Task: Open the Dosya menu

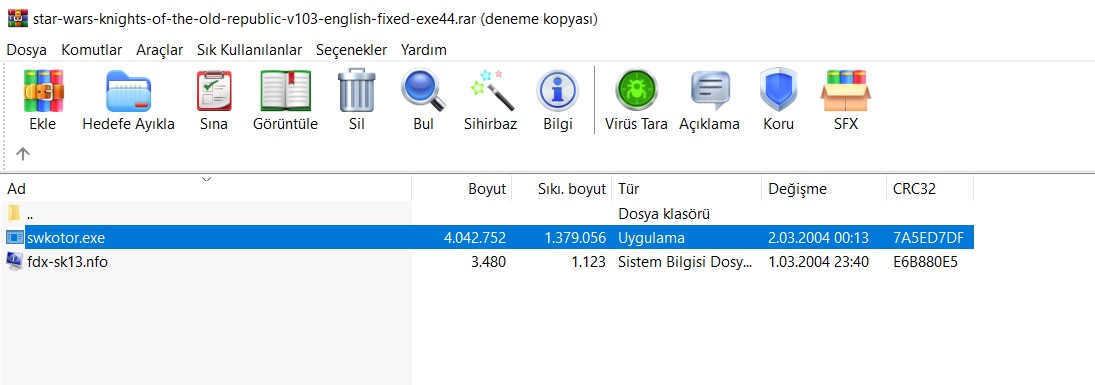Action: (27, 50)
